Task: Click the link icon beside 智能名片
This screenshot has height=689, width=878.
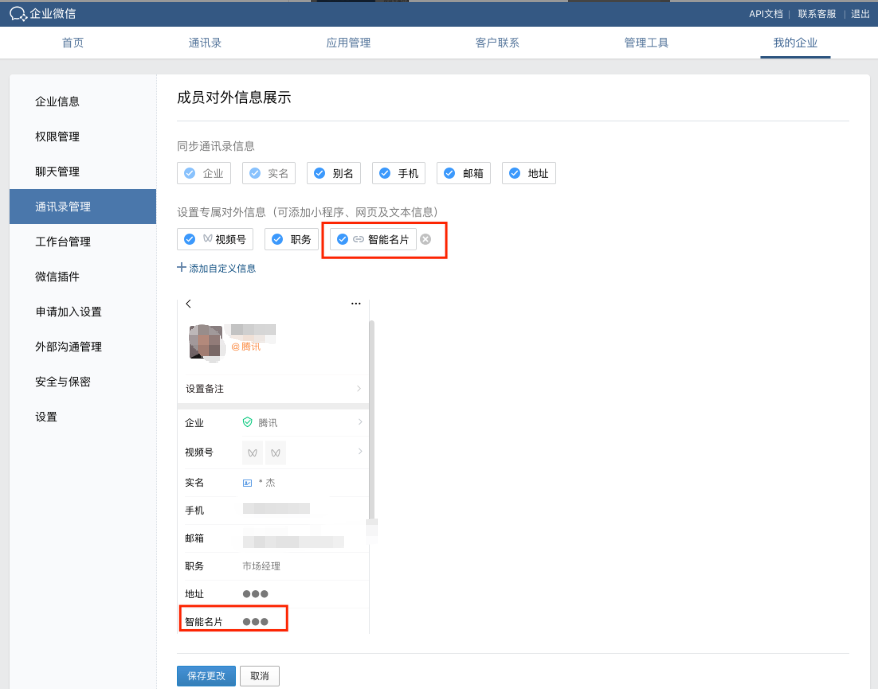Action: (358, 239)
